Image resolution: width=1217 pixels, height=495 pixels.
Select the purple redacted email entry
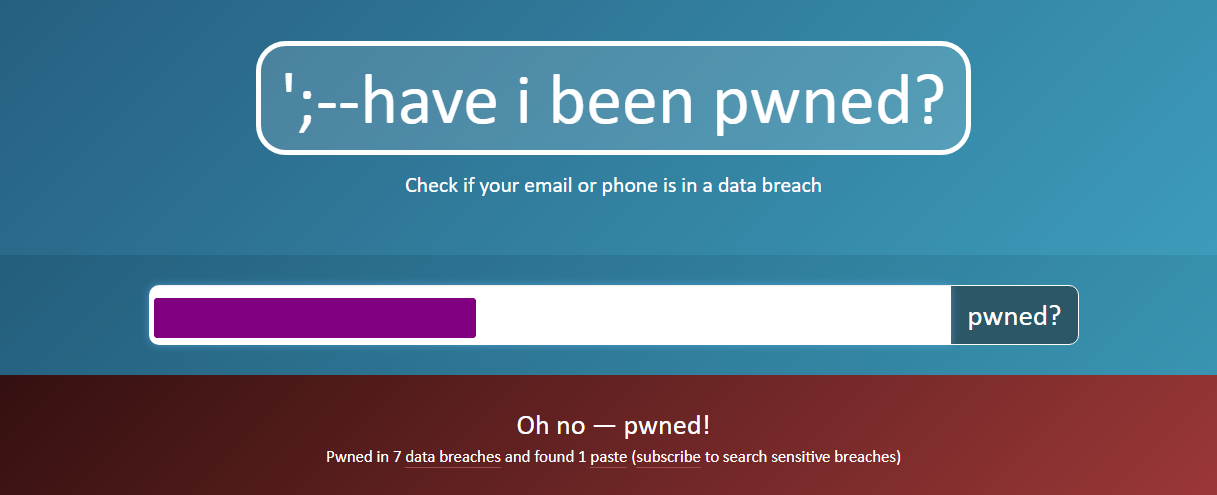[x=315, y=317]
